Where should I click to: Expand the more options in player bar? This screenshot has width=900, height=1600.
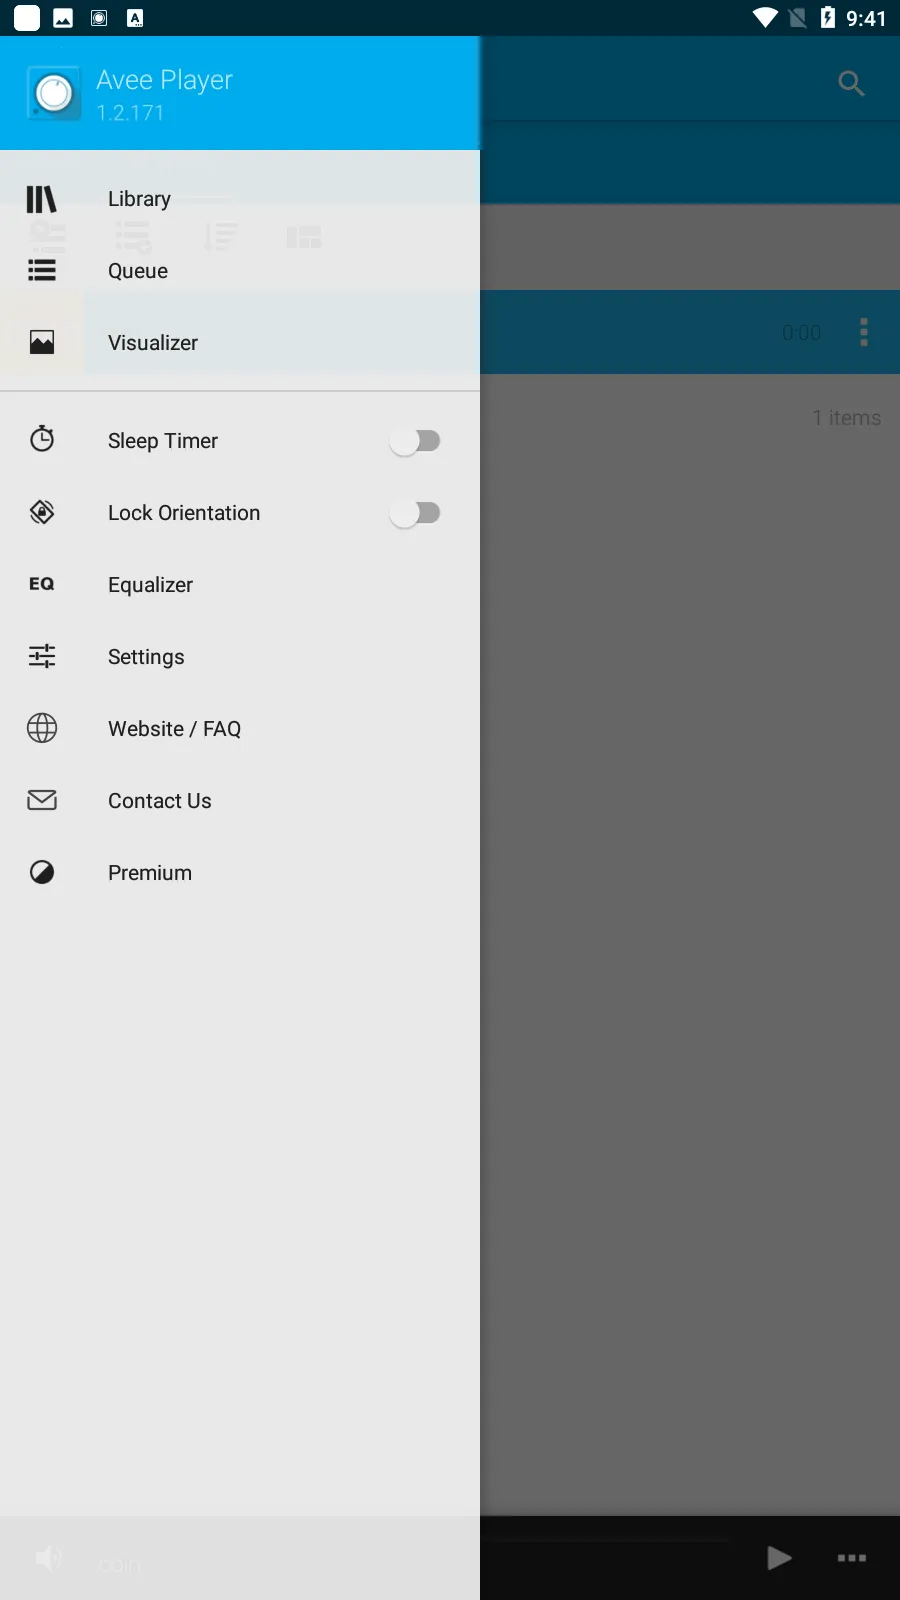(x=851, y=1558)
